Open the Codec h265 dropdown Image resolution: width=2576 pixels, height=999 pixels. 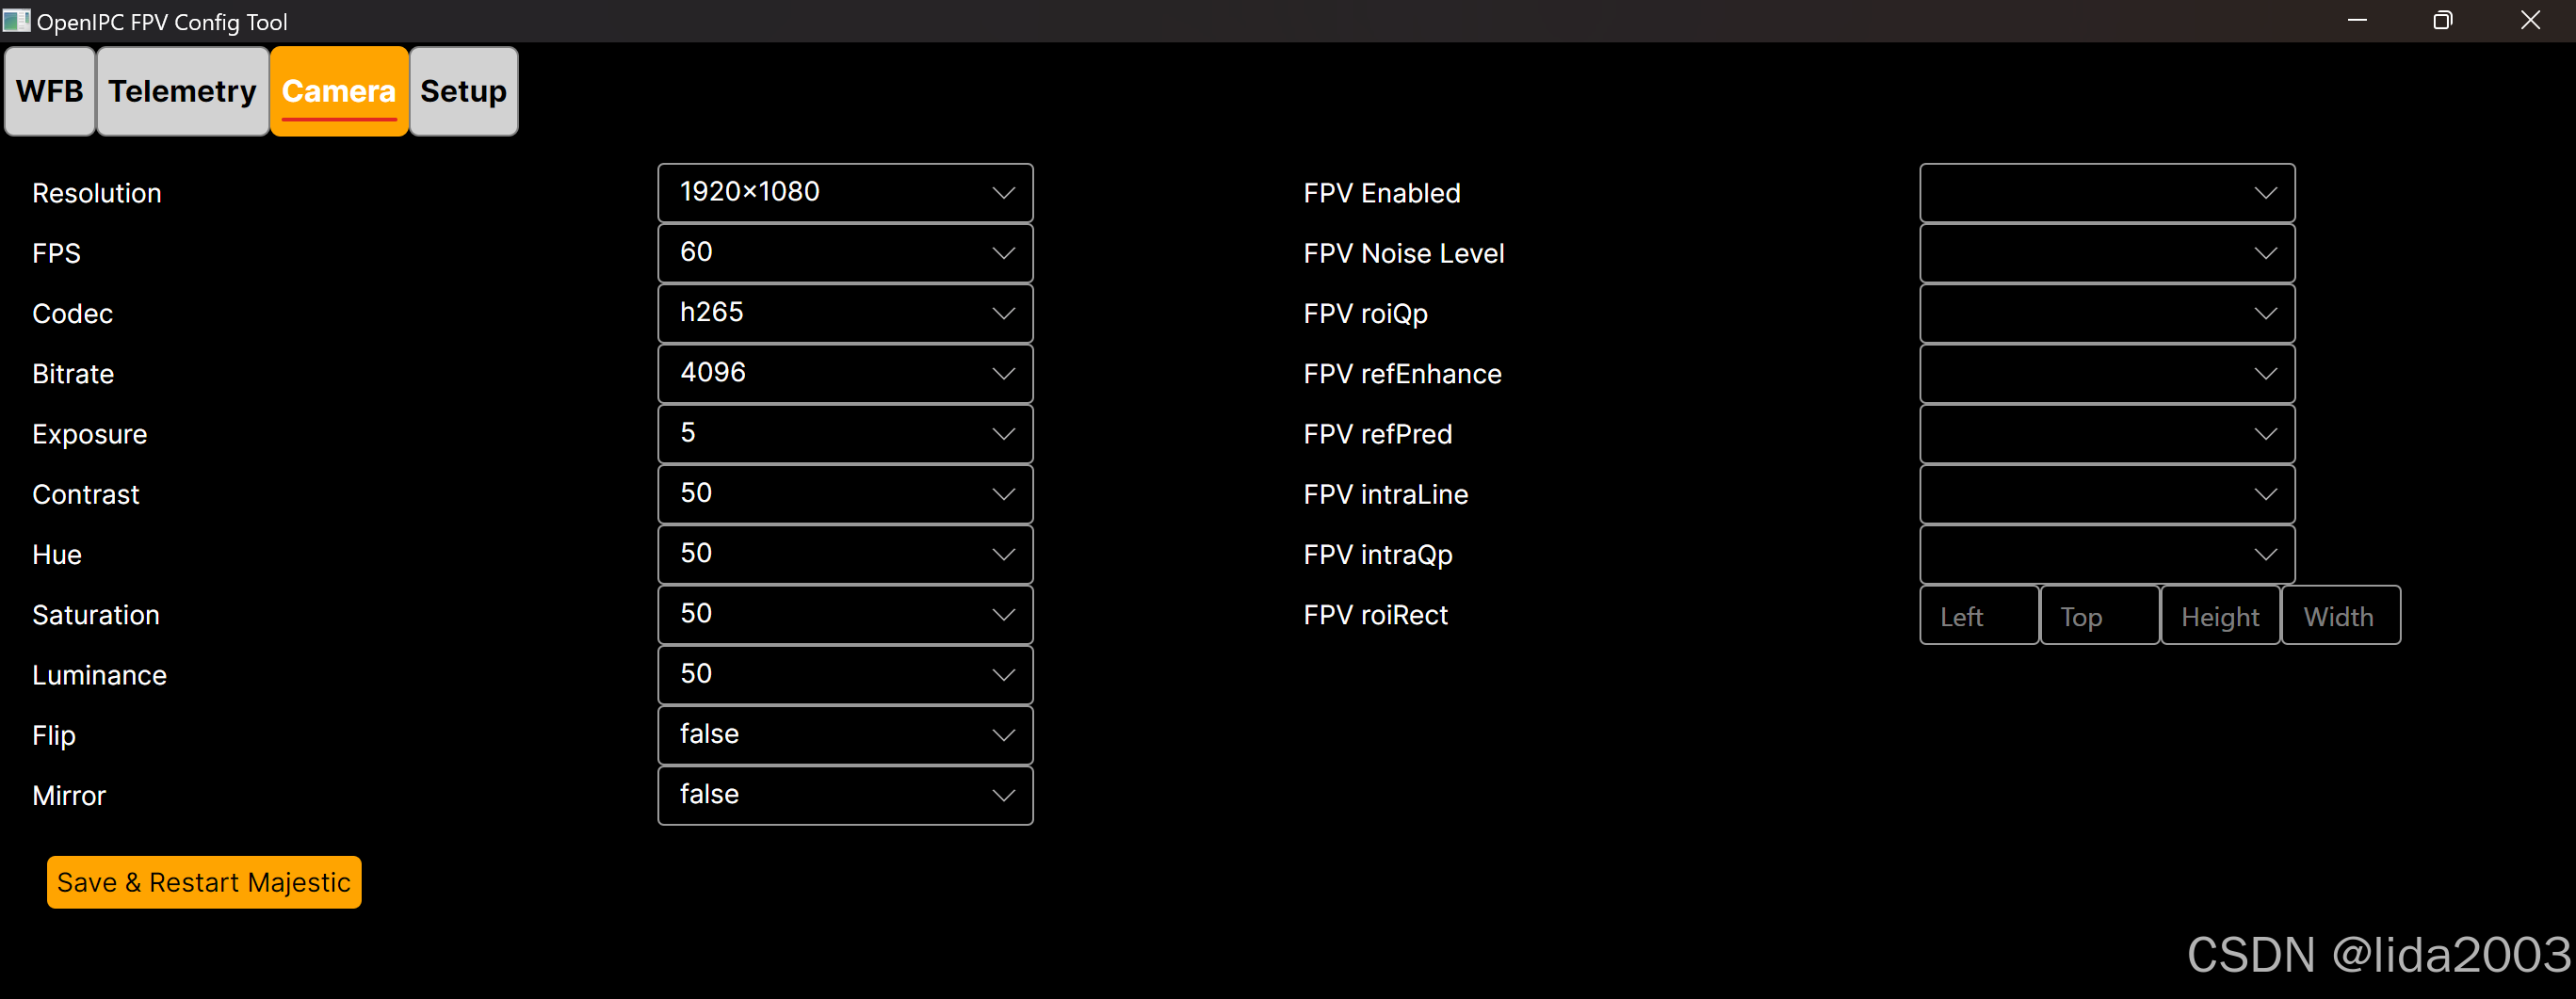(845, 313)
